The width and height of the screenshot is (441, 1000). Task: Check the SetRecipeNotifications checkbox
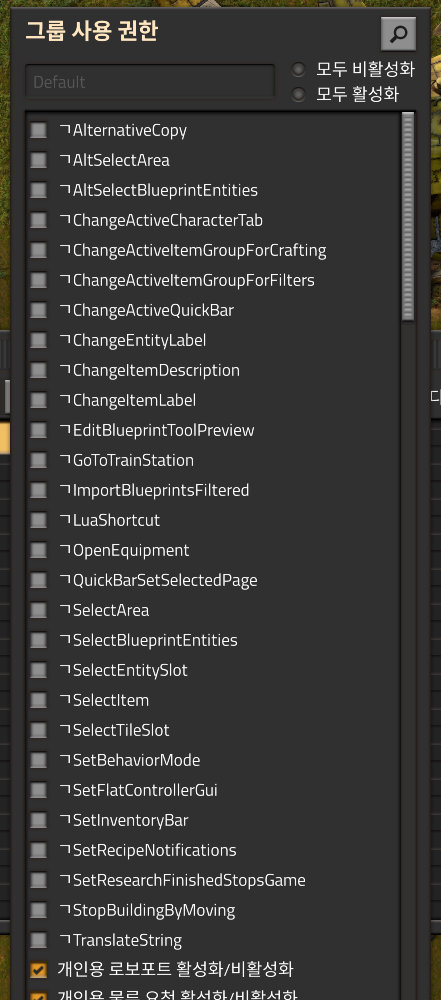[39, 850]
